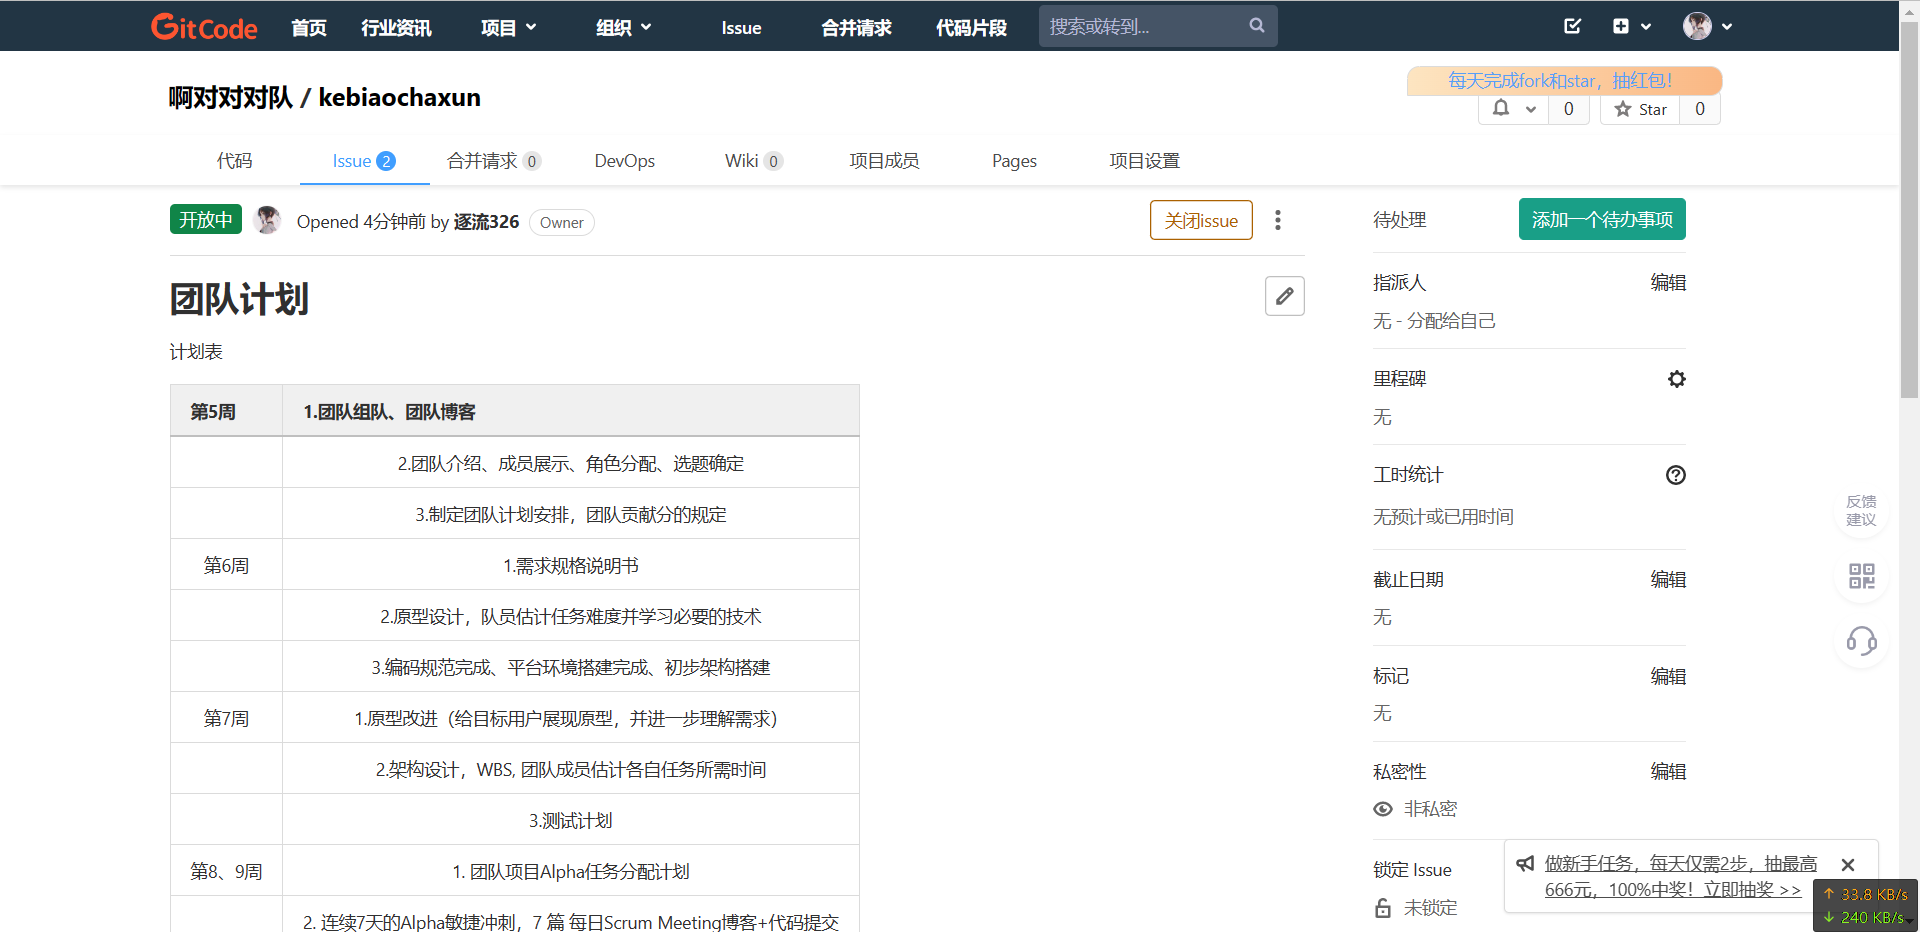The image size is (1920, 932).
Task: Switch to the 代码 tab
Action: coord(235,161)
